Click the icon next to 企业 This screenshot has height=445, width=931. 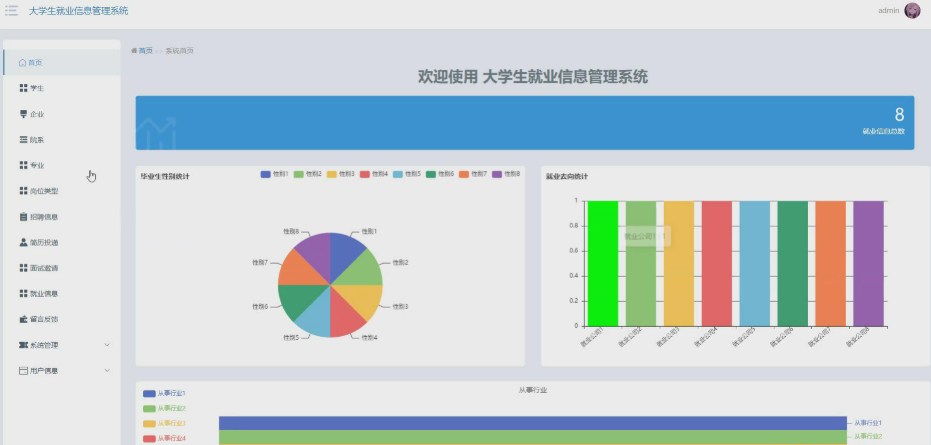[x=23, y=114]
